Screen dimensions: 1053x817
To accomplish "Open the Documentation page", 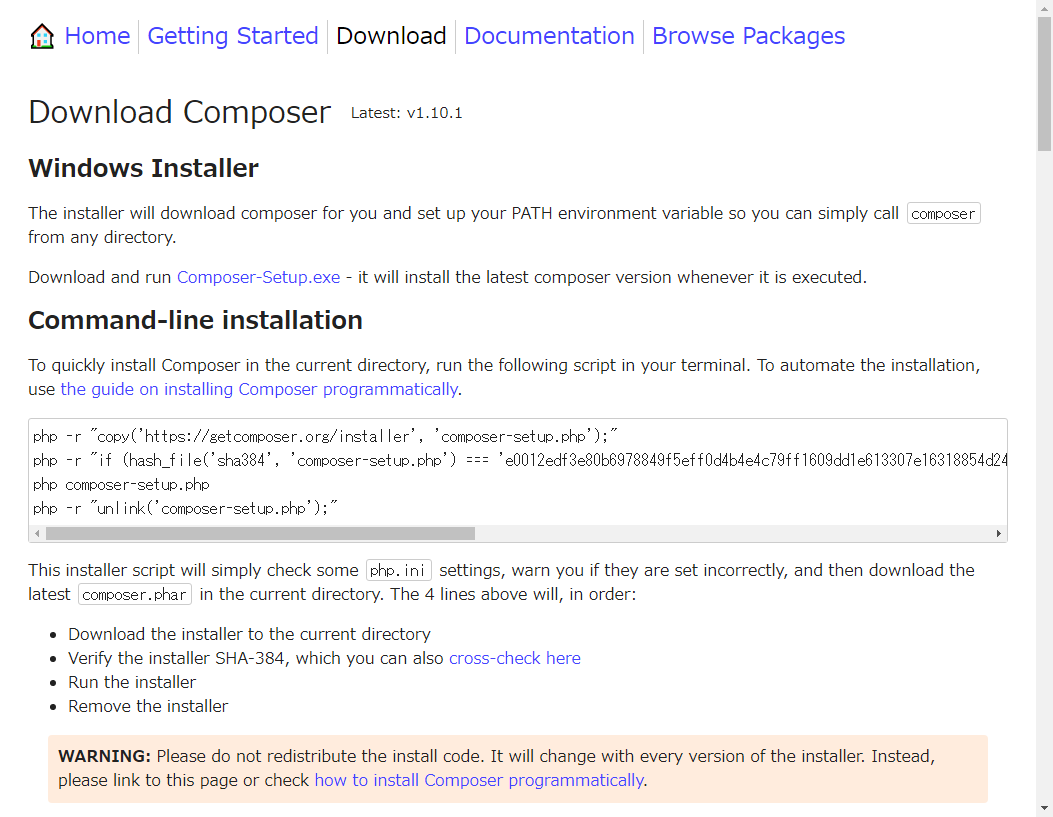I will pos(549,37).
